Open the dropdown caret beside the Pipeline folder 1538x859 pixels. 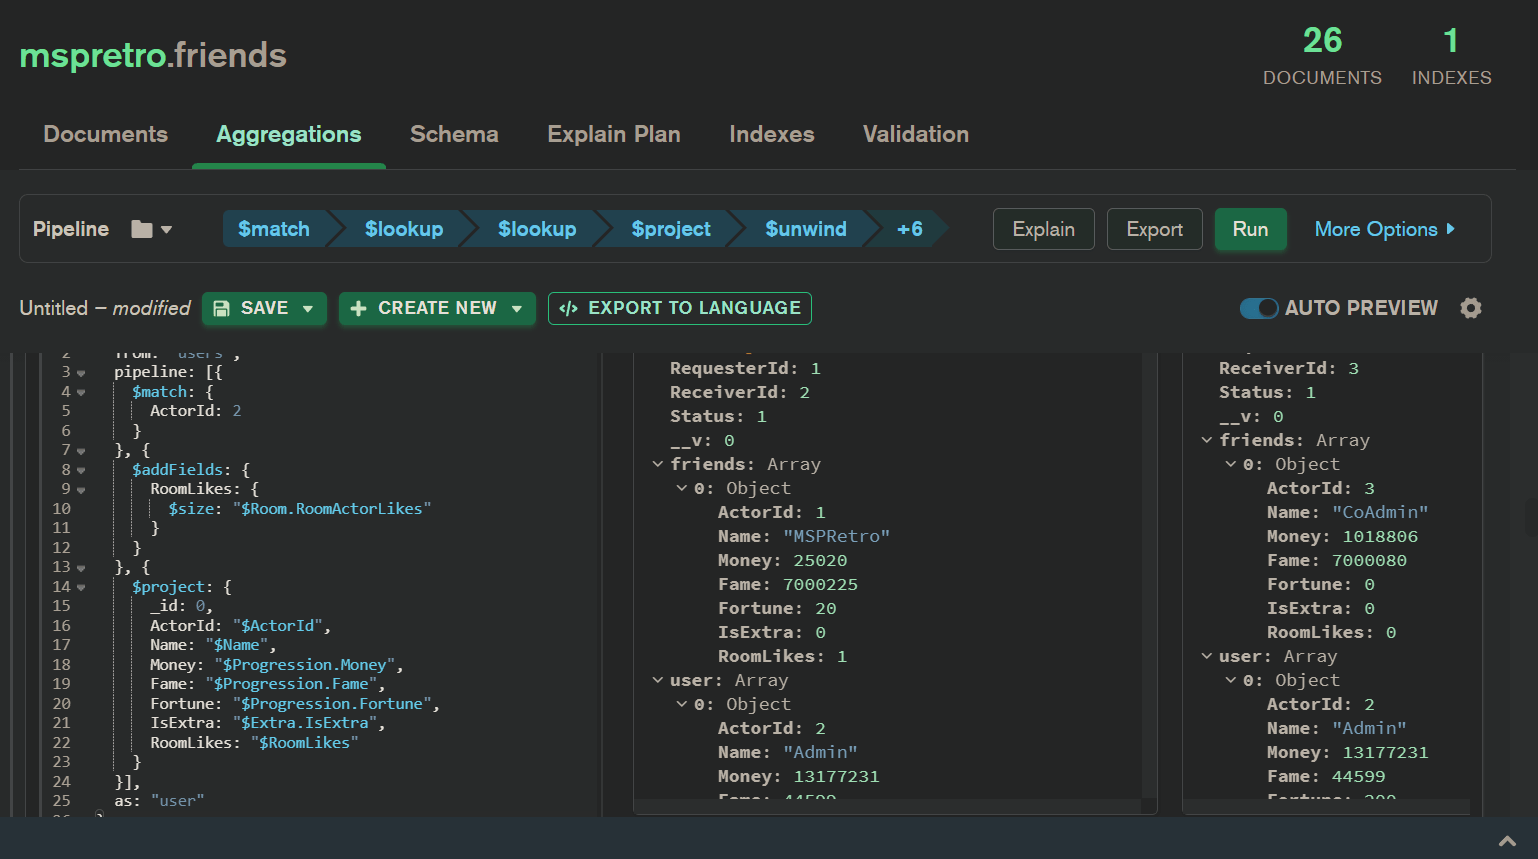166,229
